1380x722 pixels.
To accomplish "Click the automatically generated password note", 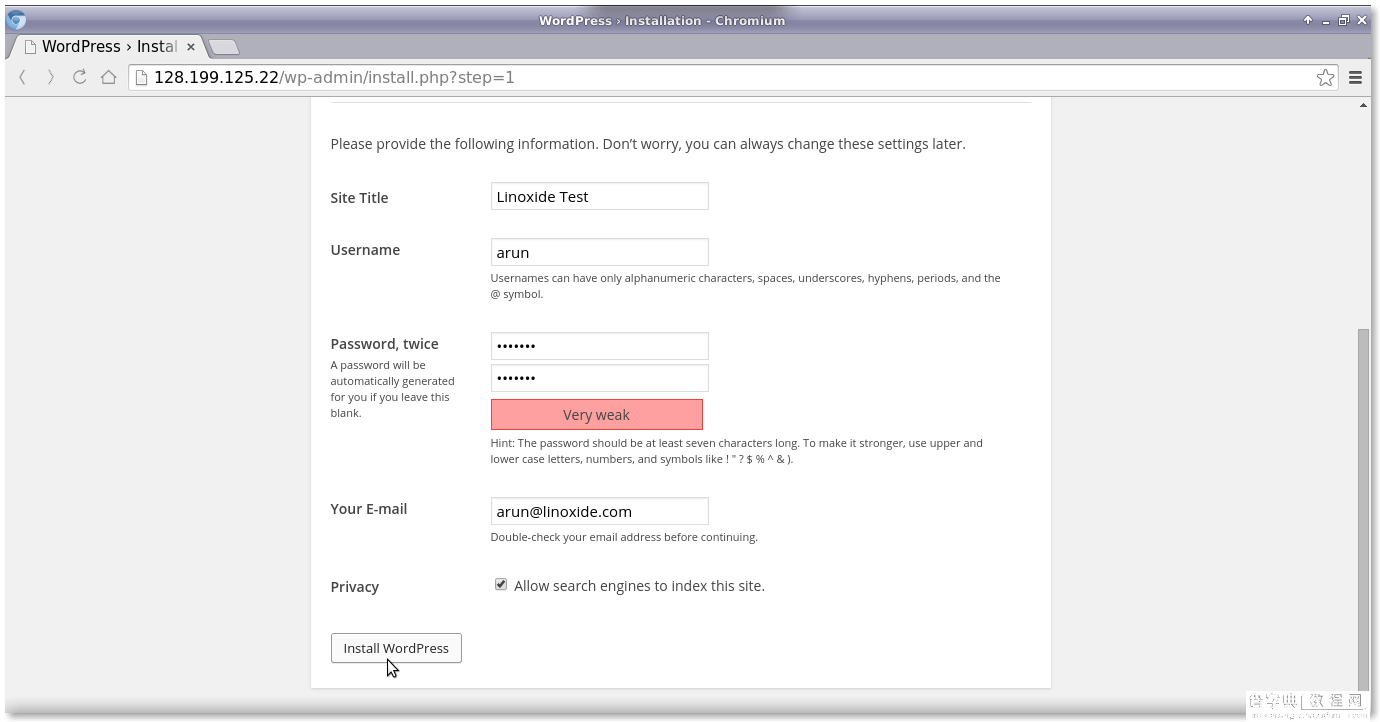I will [392, 389].
